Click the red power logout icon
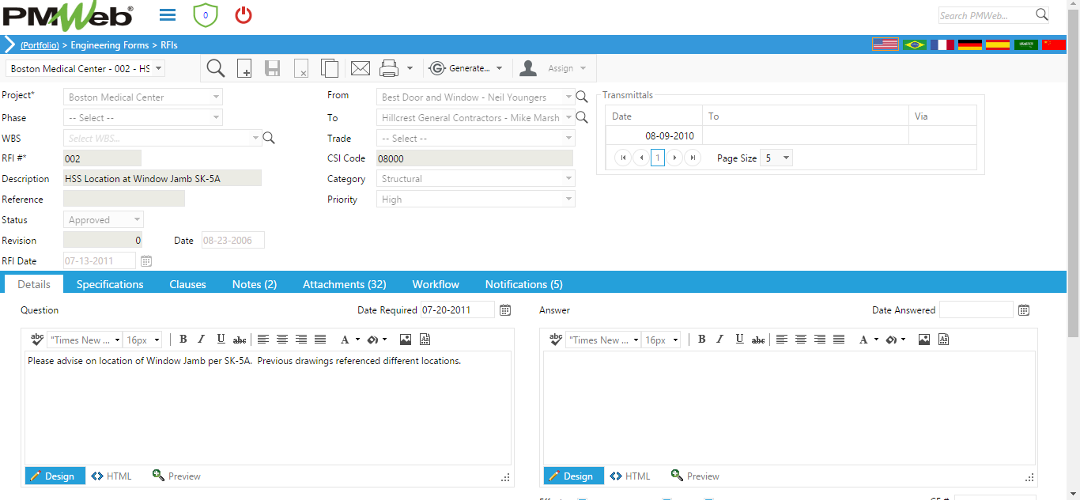 [x=243, y=15]
